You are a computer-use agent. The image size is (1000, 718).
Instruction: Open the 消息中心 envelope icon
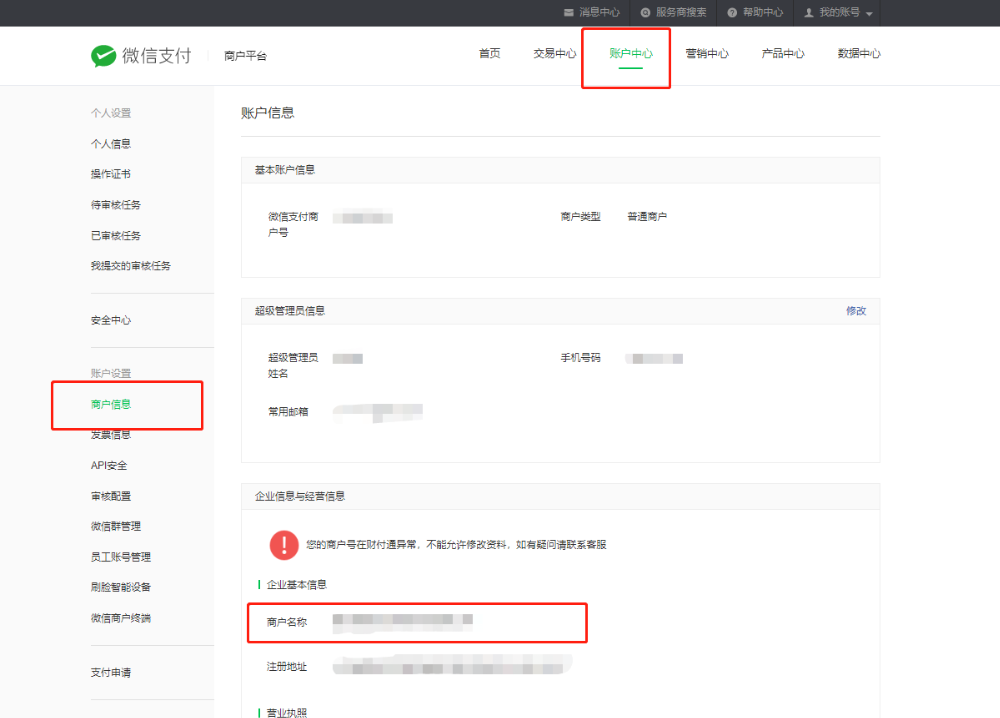click(x=569, y=13)
